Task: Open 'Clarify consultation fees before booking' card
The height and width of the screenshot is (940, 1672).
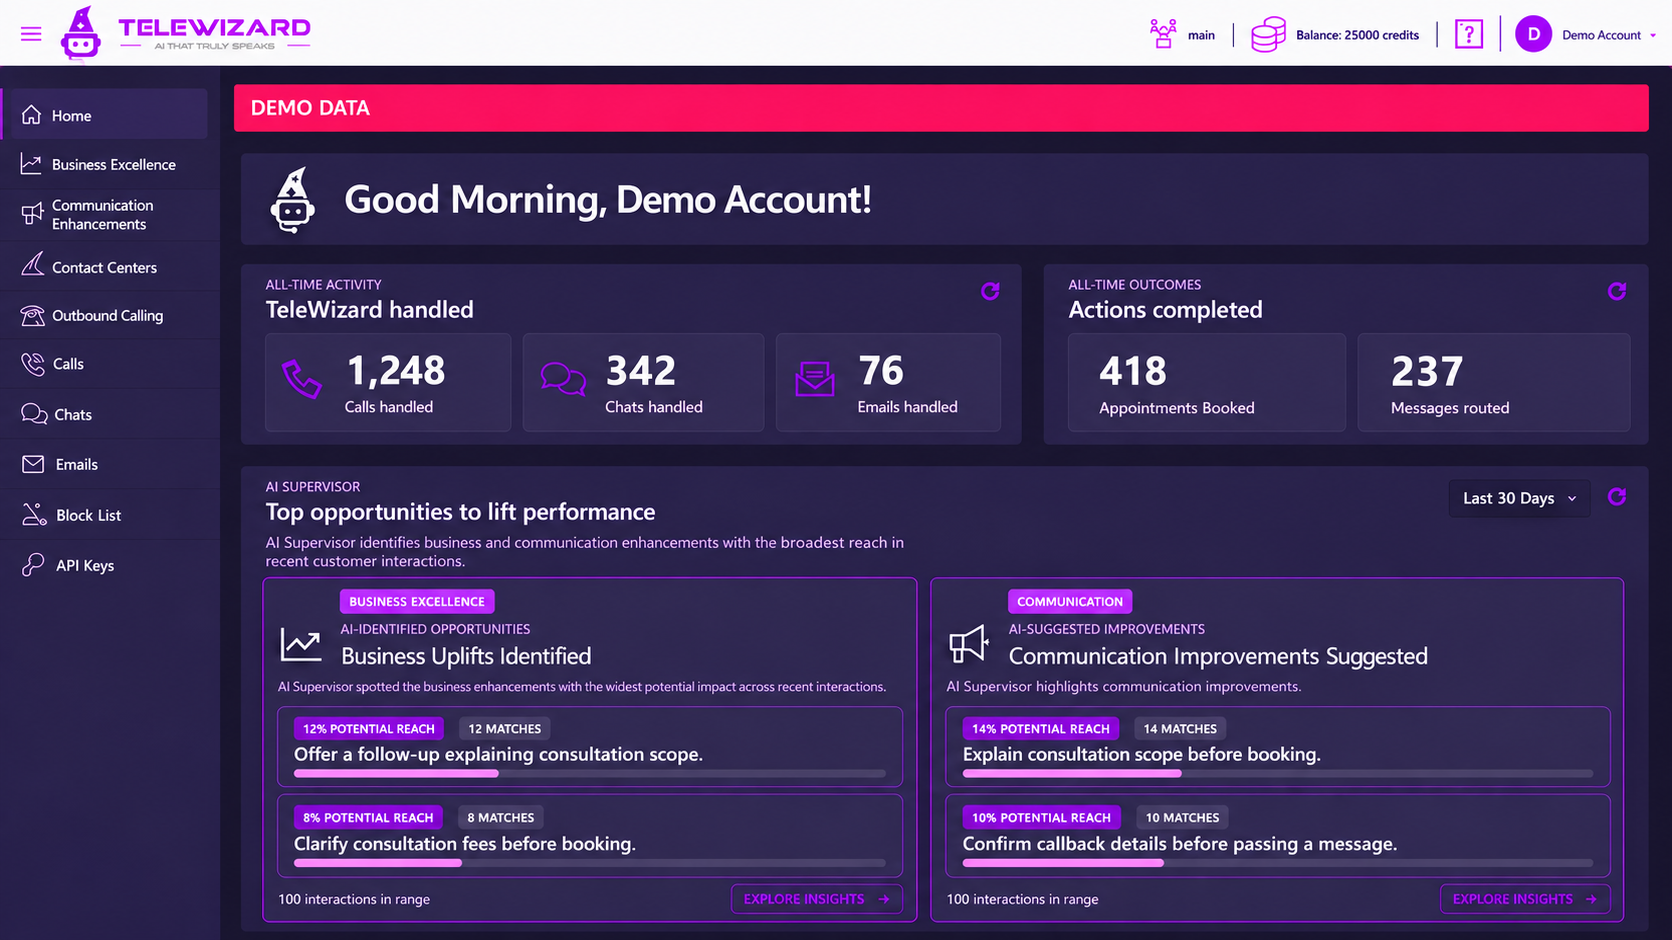Action: 590,835
